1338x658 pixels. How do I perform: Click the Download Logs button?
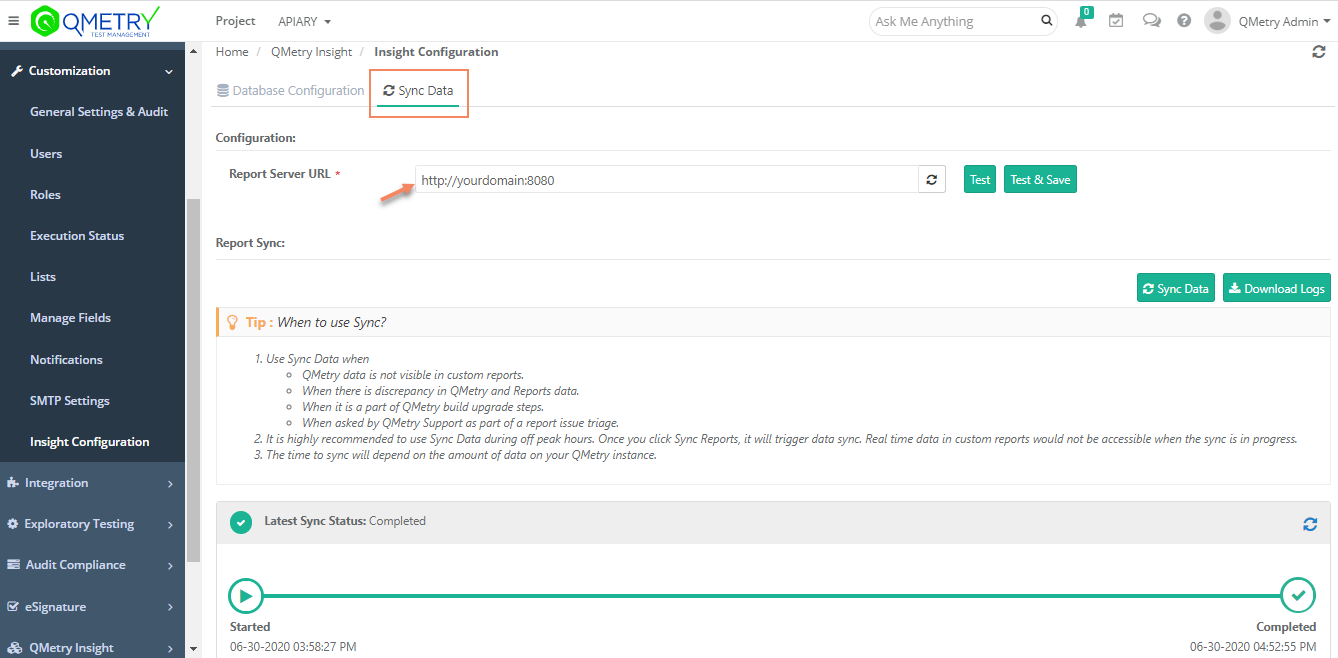coord(1277,289)
